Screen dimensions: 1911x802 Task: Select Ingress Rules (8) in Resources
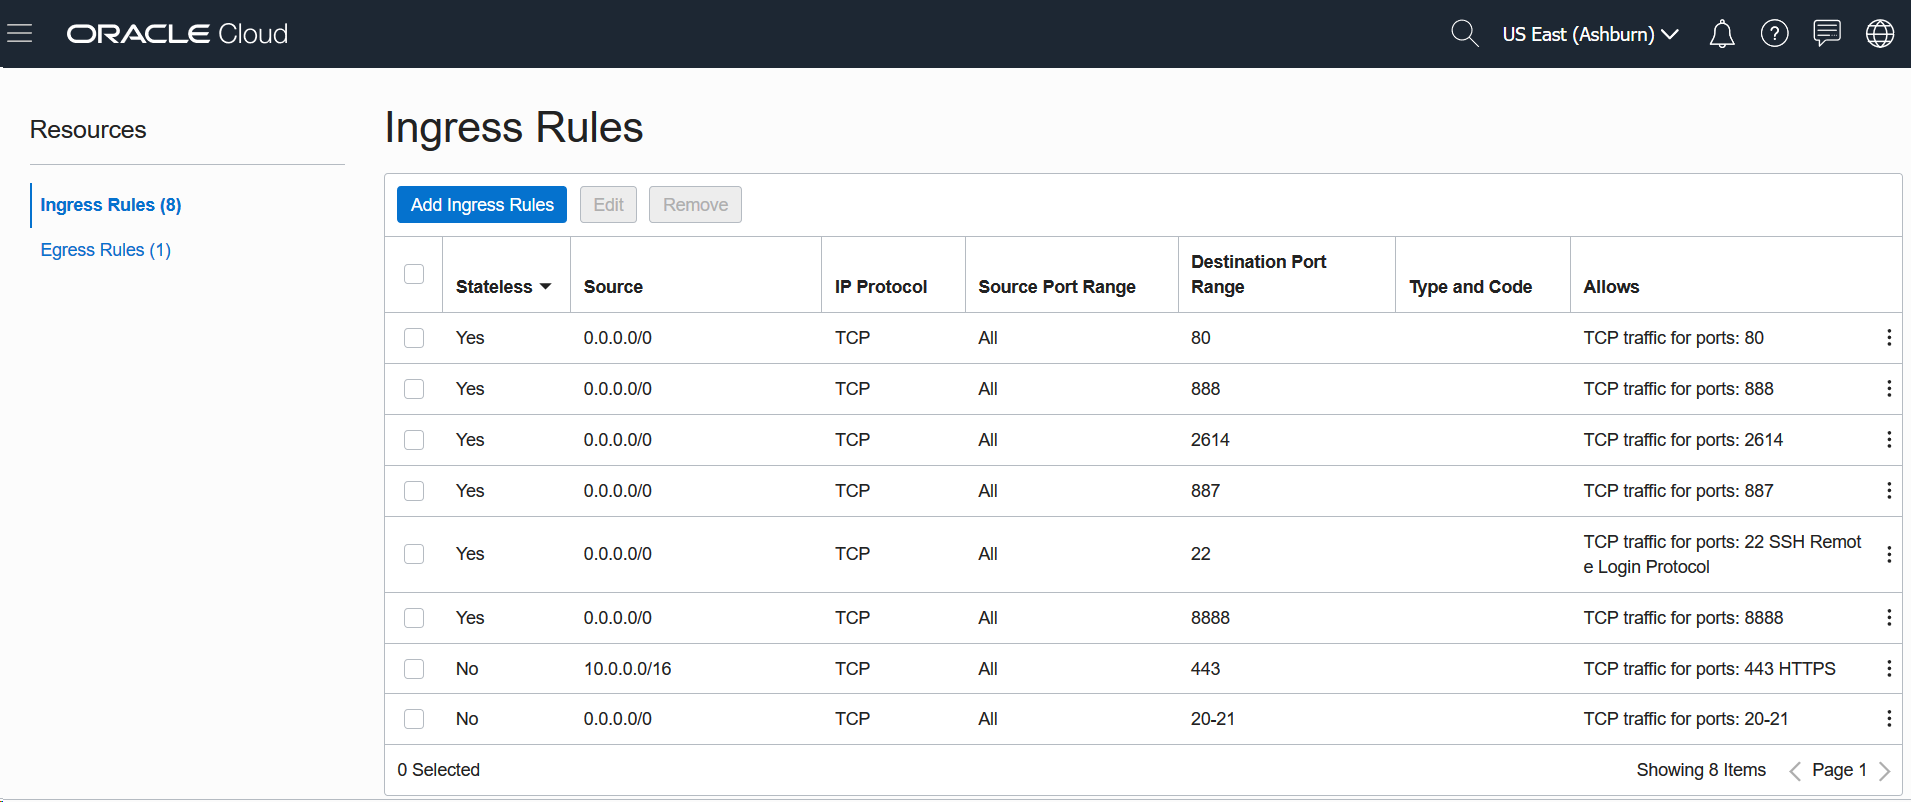pyautogui.click(x=110, y=205)
